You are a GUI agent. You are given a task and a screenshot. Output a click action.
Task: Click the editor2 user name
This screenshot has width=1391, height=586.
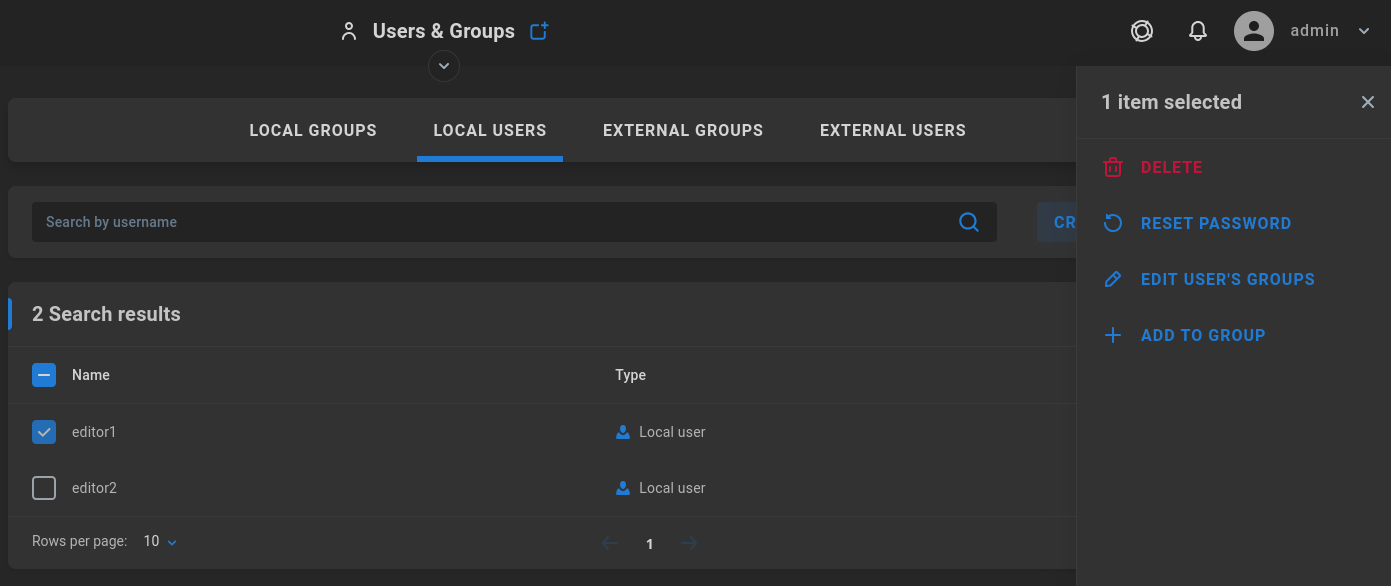point(94,488)
